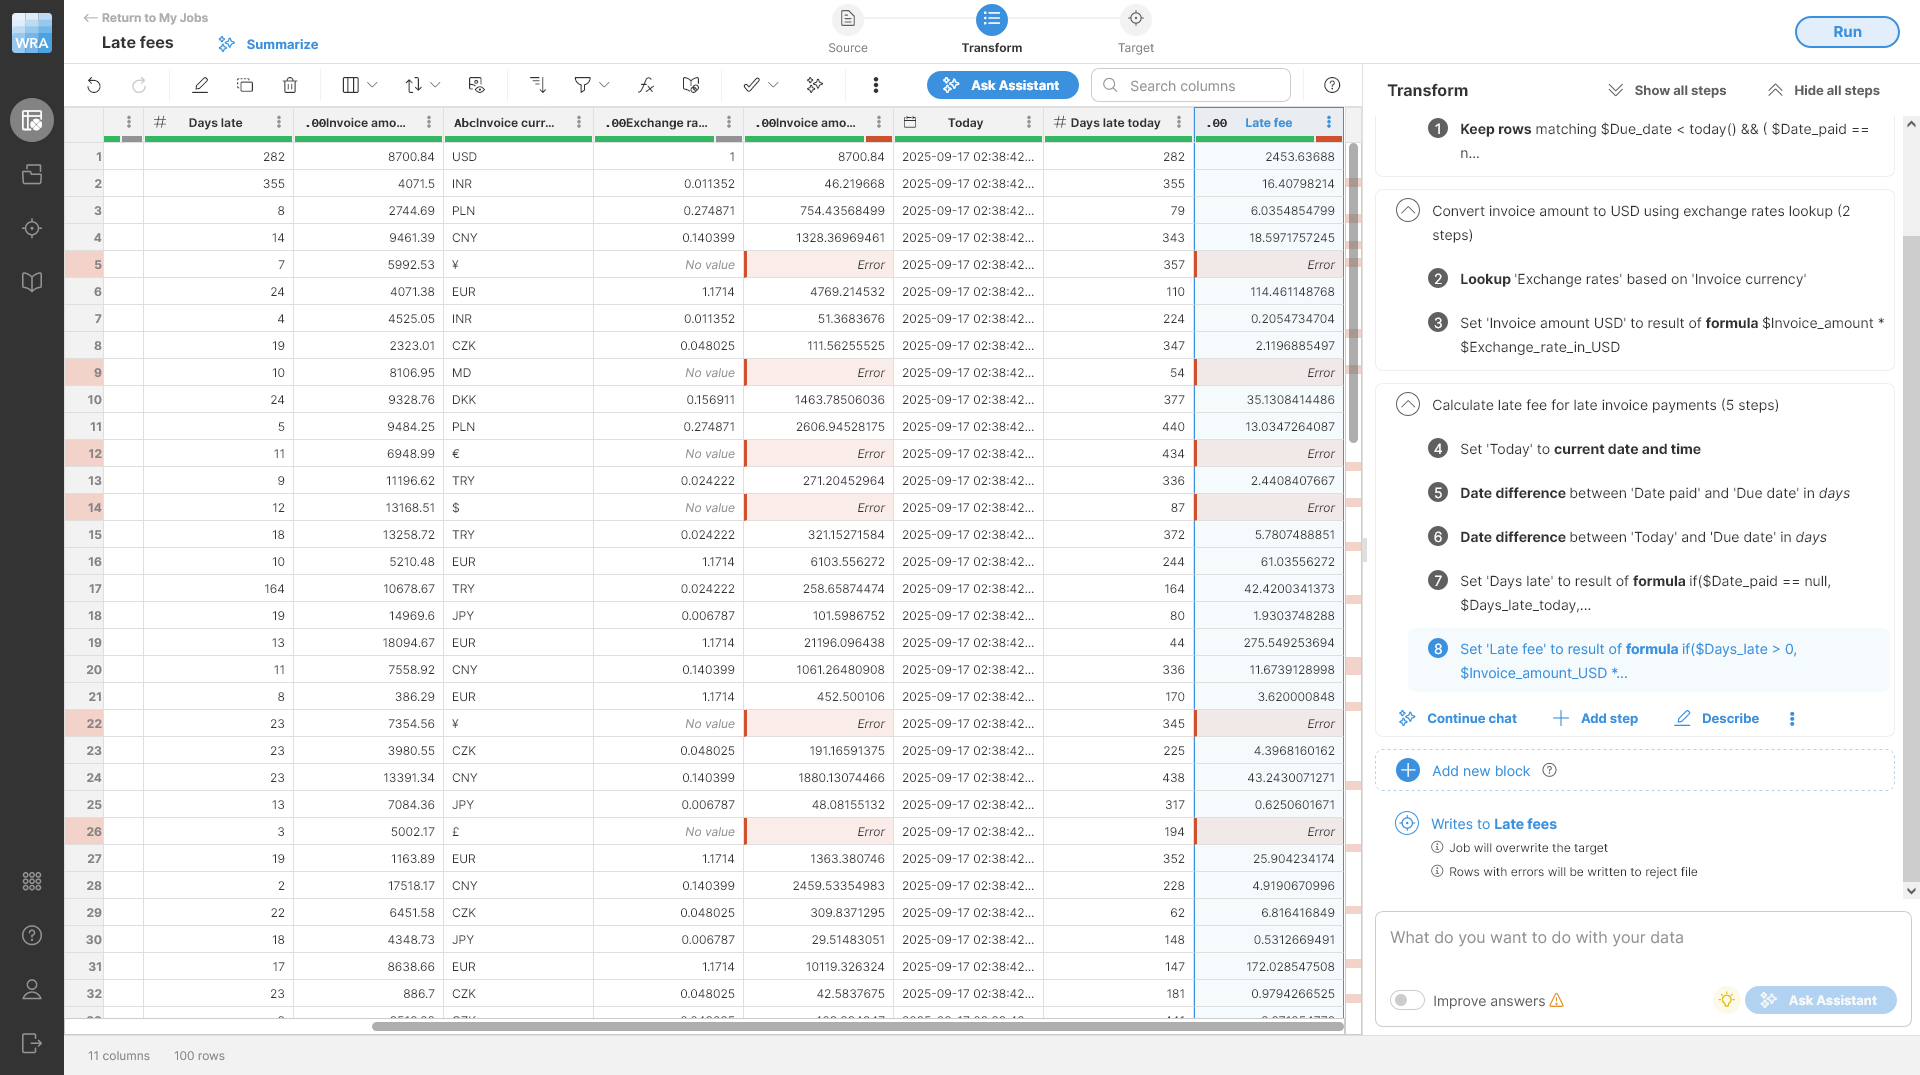The height and width of the screenshot is (1075, 1920).
Task: Open the toolbar three-dot overflow menu
Action: click(876, 86)
